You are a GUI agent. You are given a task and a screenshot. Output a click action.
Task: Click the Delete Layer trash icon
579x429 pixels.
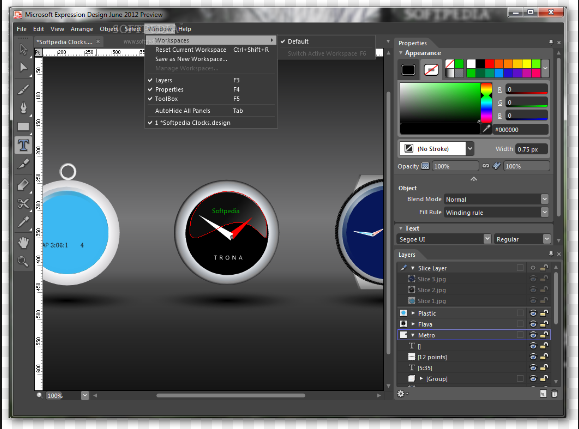tap(554, 394)
